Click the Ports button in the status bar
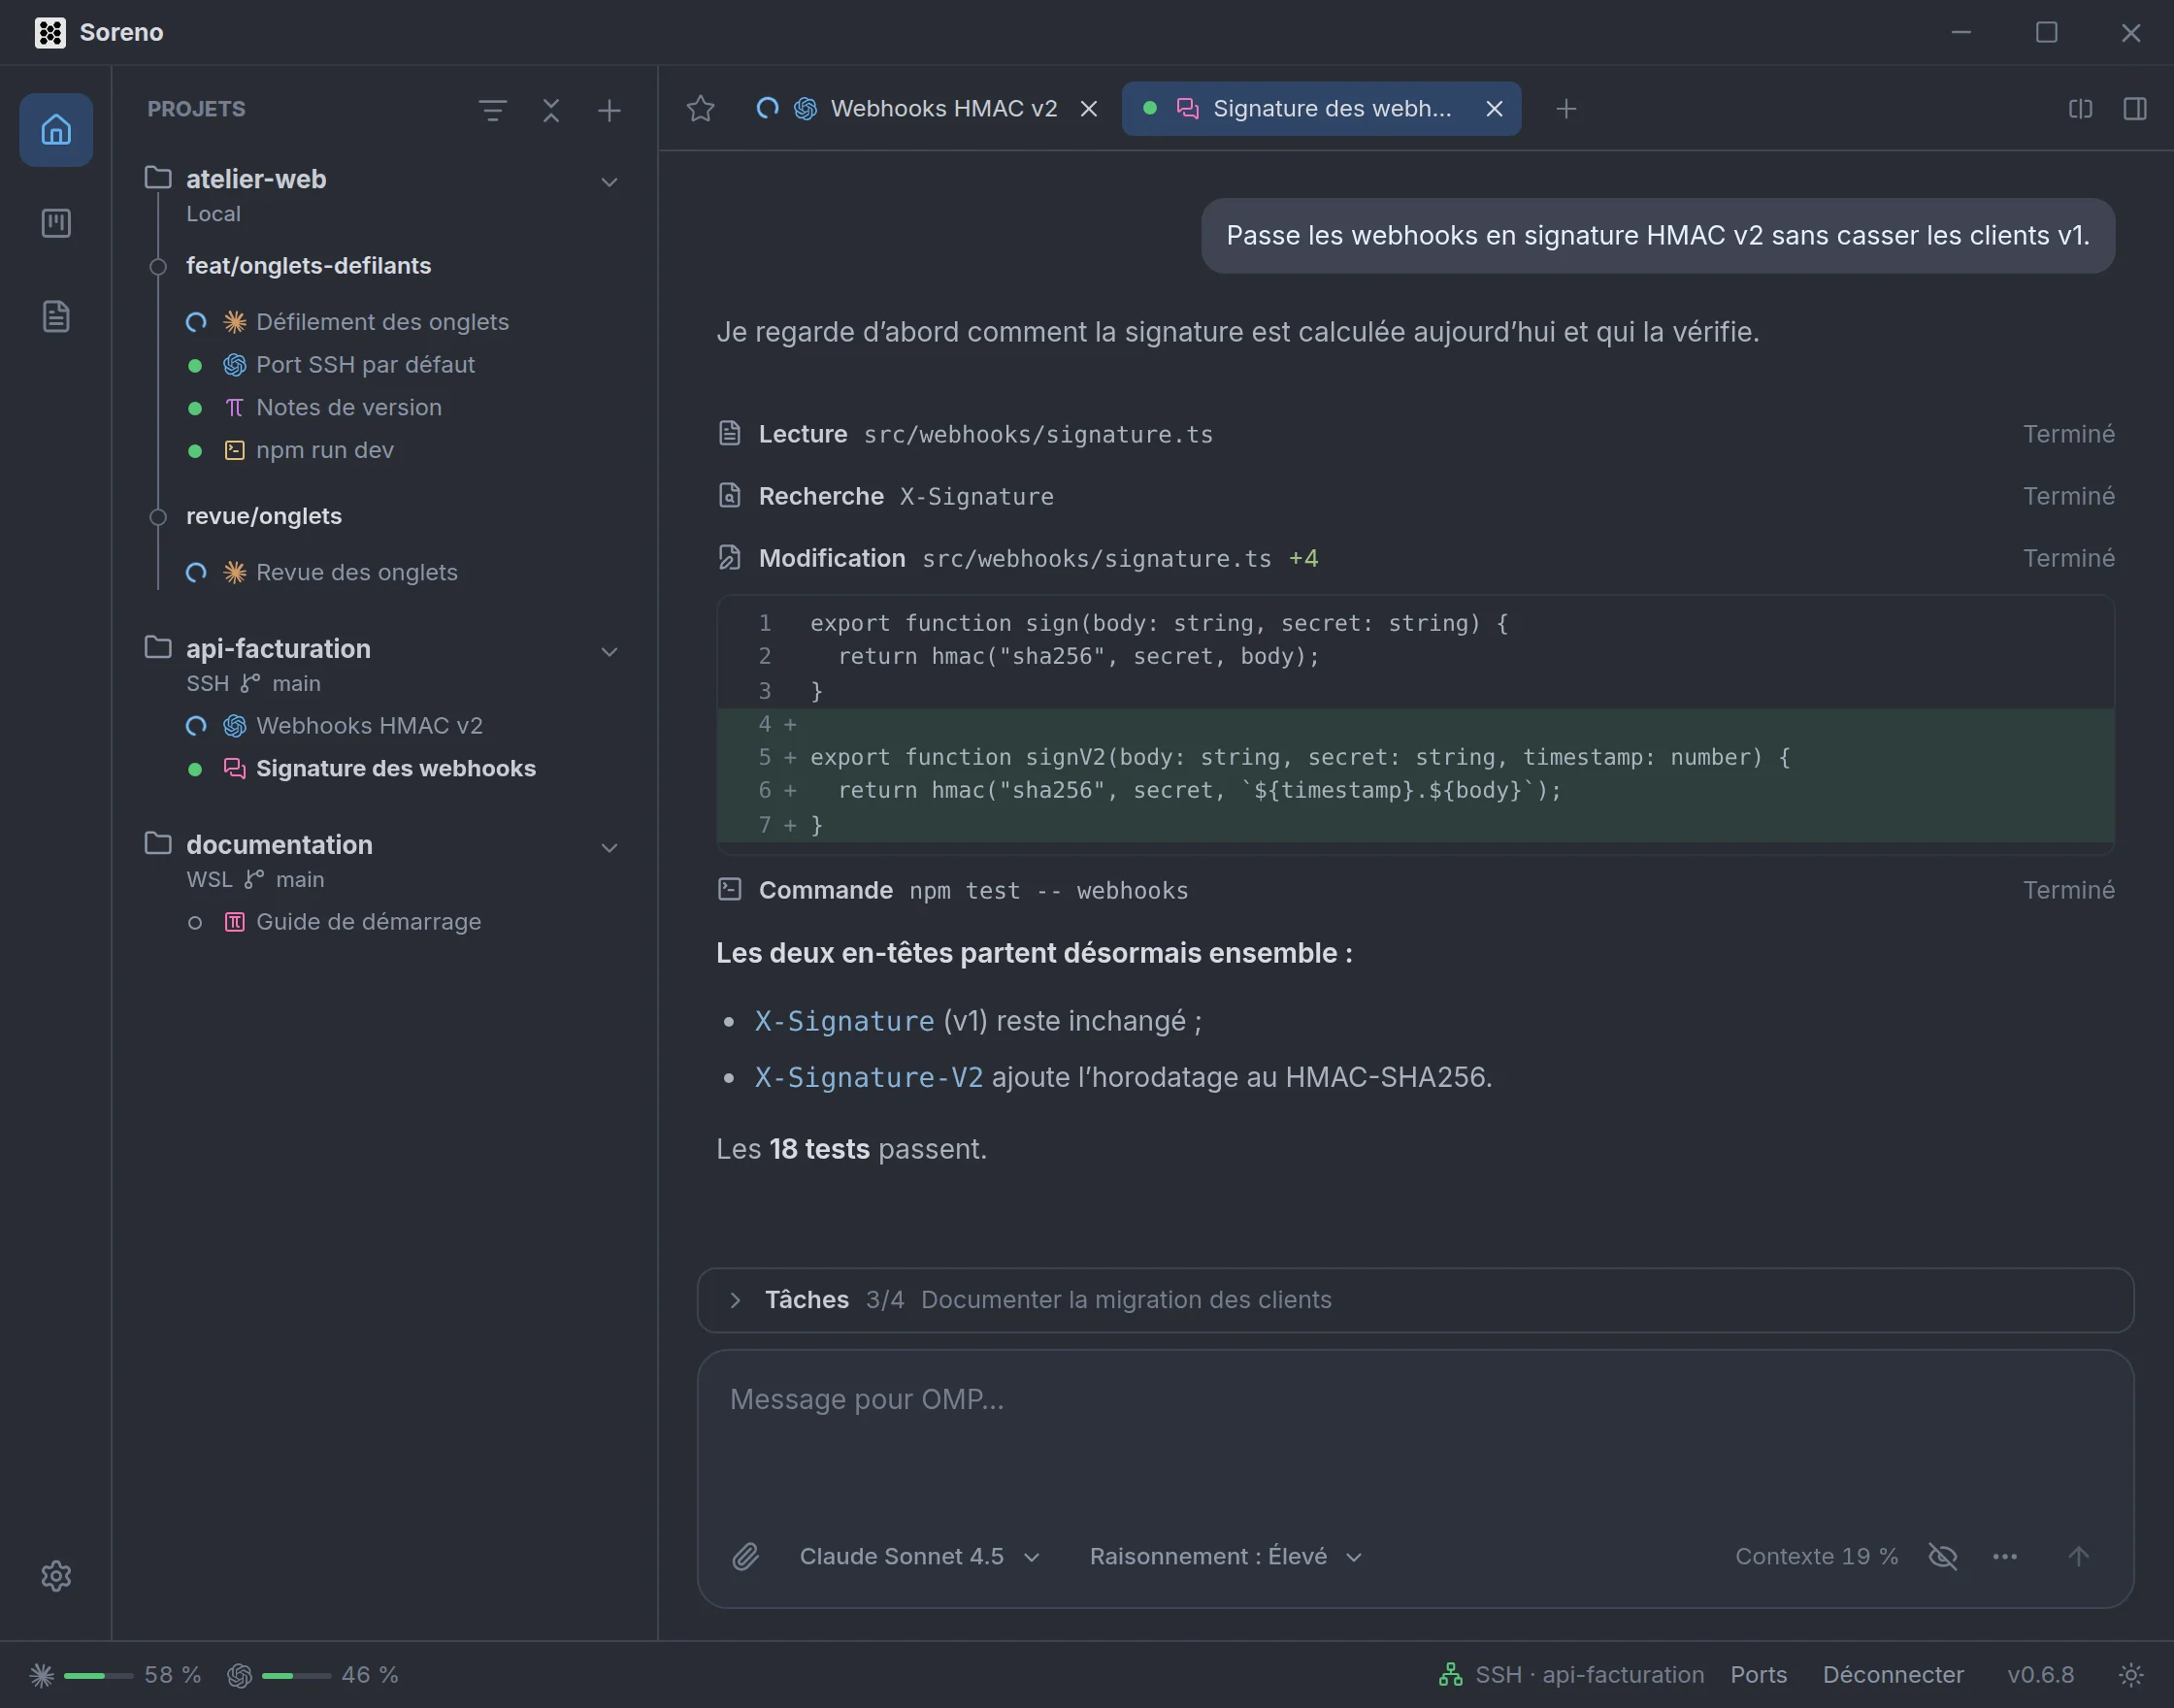Viewport: 2174px width, 1708px height. click(x=1758, y=1674)
